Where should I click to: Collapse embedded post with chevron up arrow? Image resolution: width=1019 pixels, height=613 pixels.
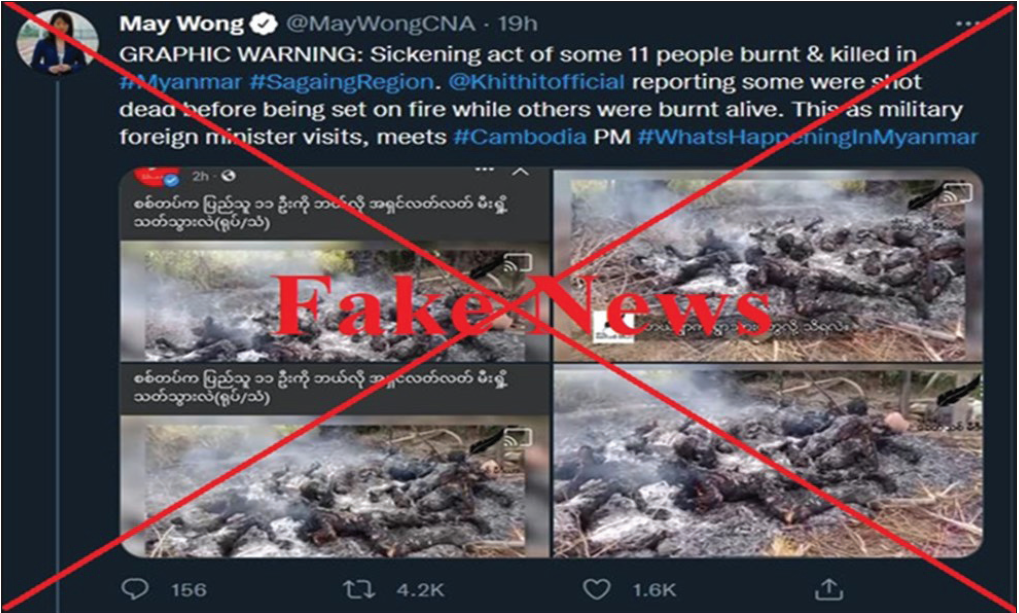pos(520,172)
